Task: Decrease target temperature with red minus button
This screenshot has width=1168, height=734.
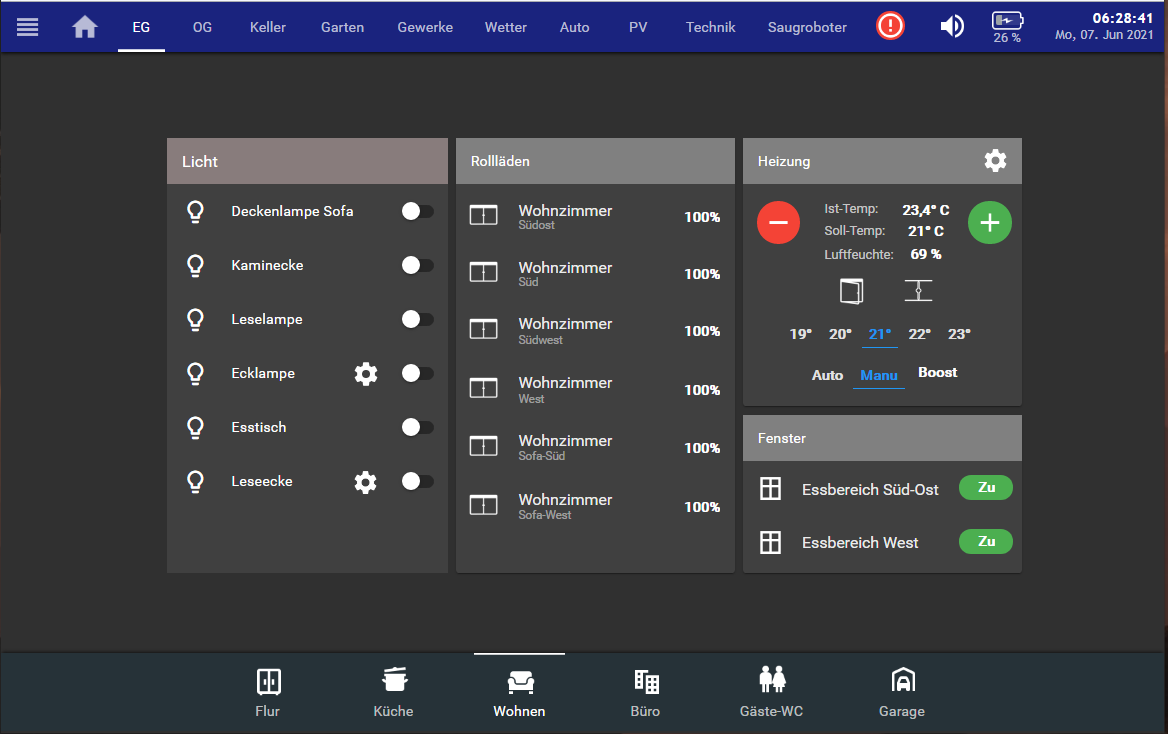Action: click(x=779, y=222)
